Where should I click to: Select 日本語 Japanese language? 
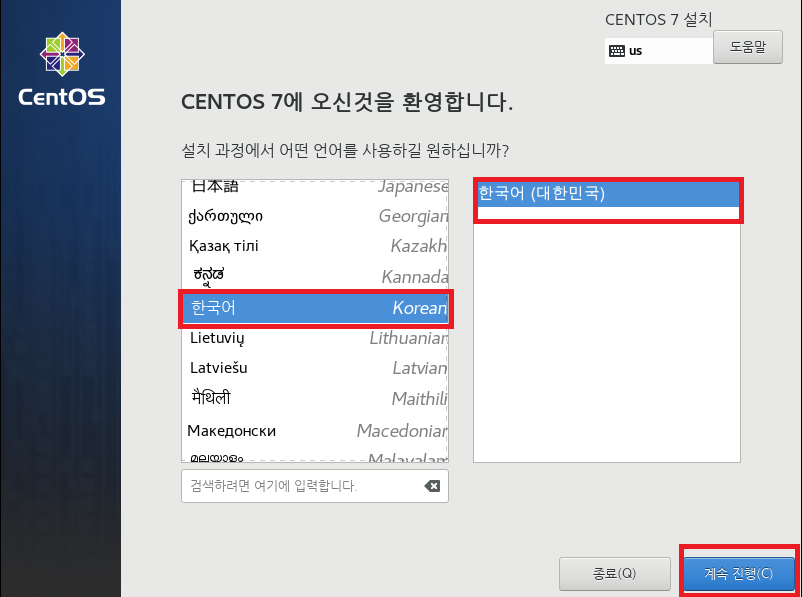pyautogui.click(x=315, y=187)
